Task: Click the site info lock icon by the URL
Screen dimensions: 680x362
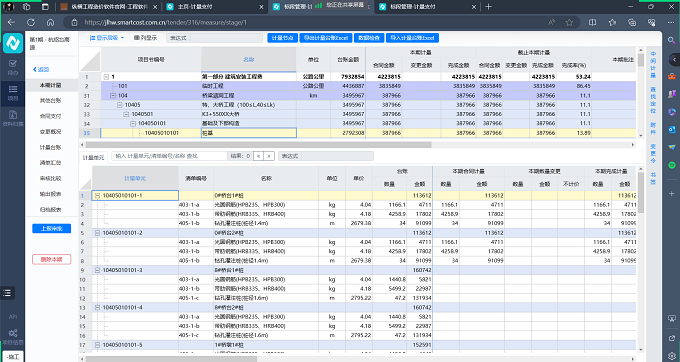Action: [74, 23]
